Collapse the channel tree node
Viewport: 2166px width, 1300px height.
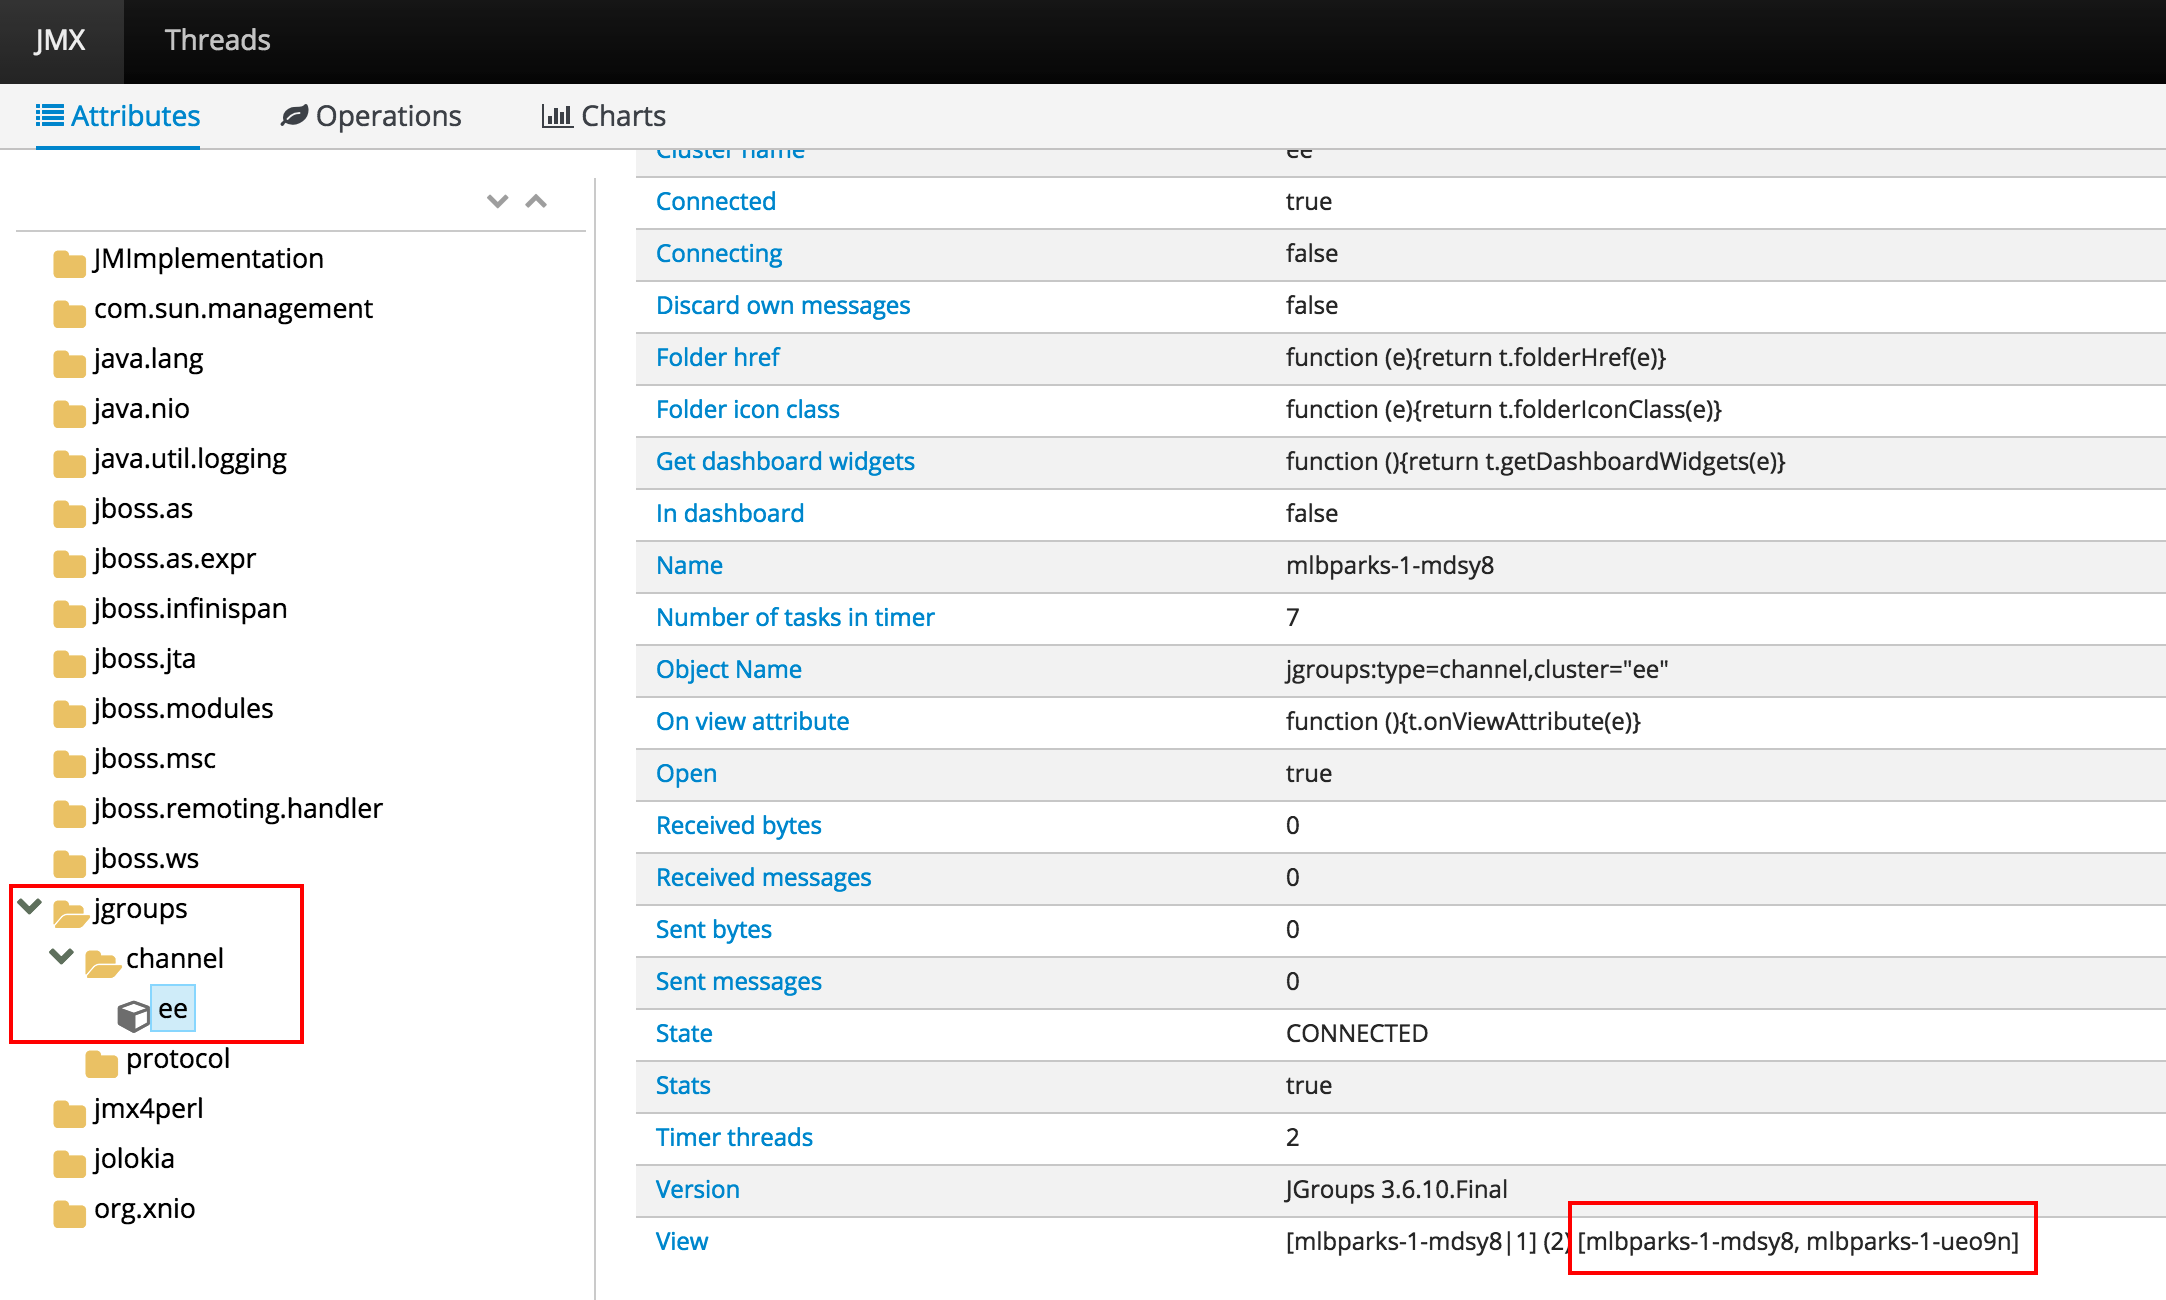click(x=60, y=958)
